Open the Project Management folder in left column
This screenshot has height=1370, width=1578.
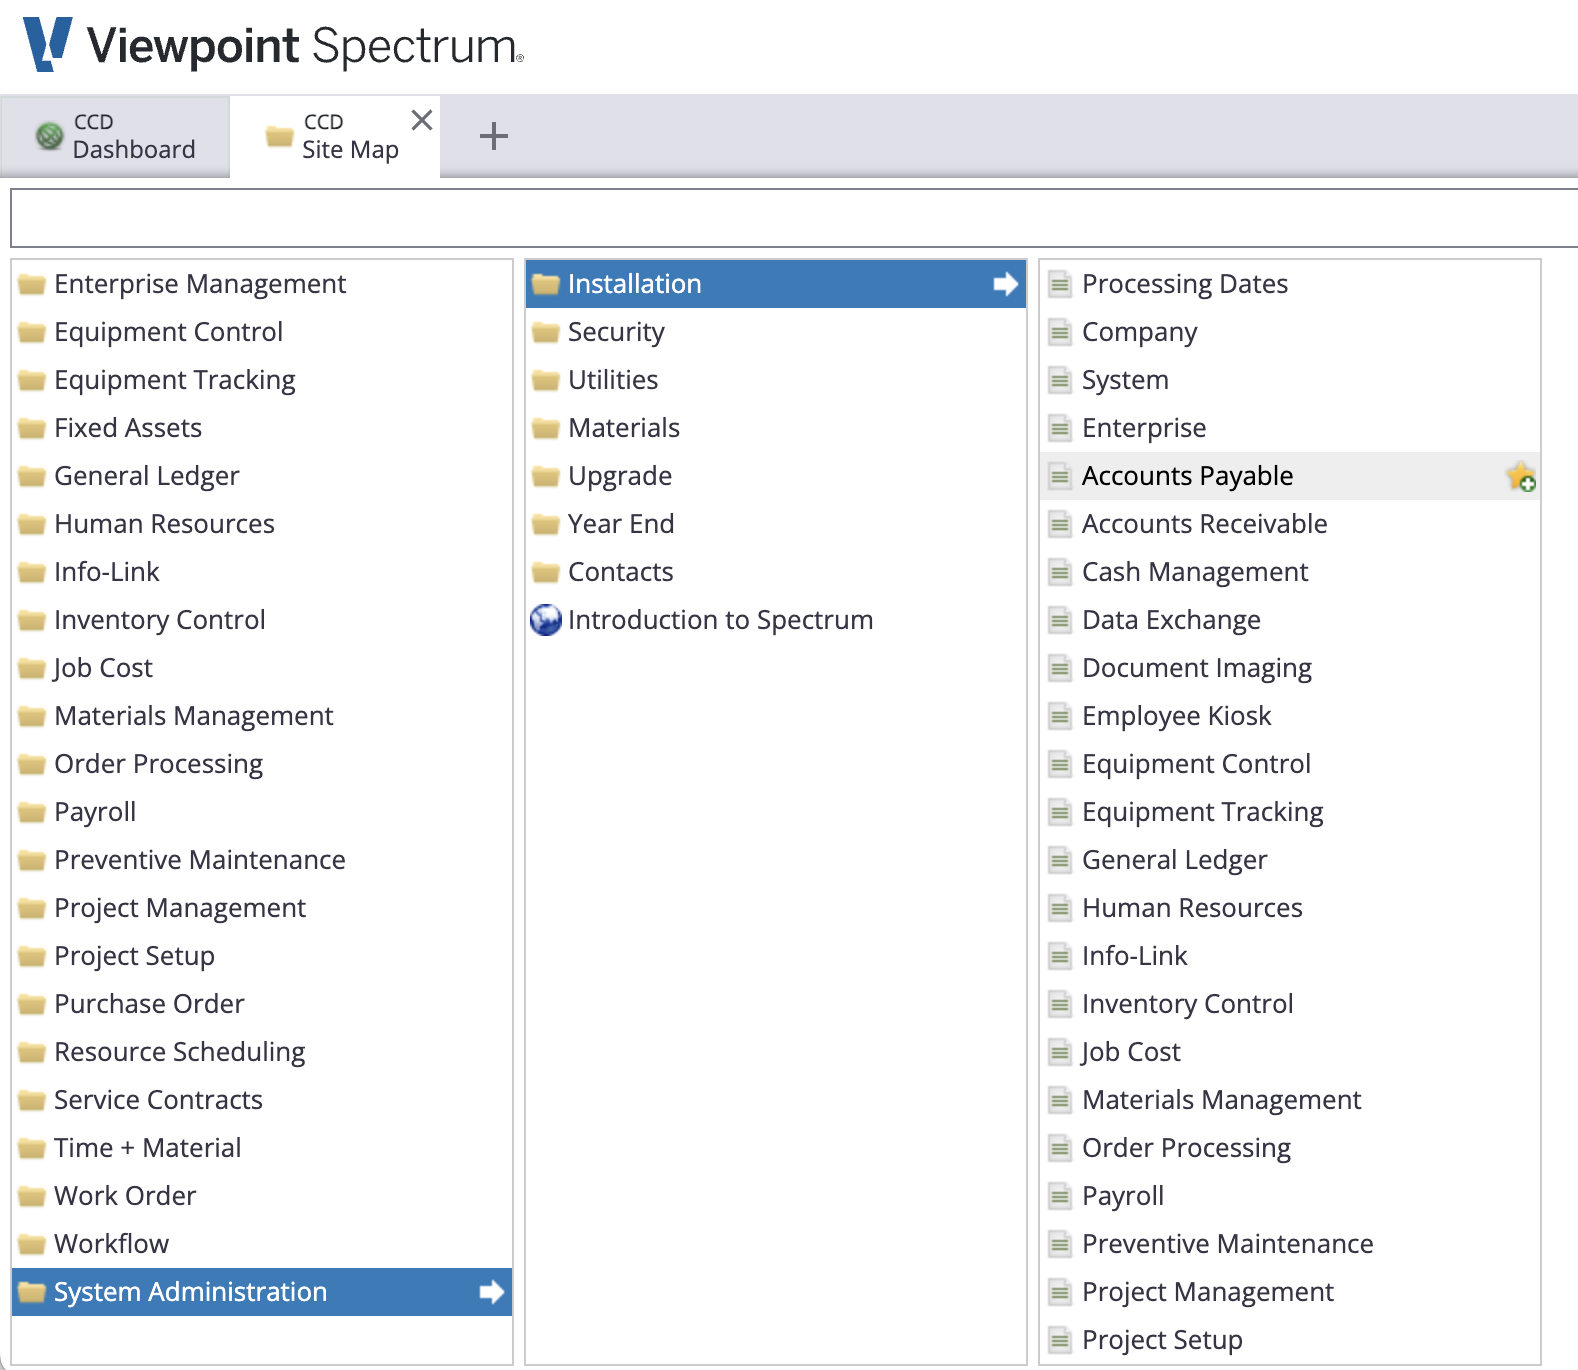[x=262, y=908]
